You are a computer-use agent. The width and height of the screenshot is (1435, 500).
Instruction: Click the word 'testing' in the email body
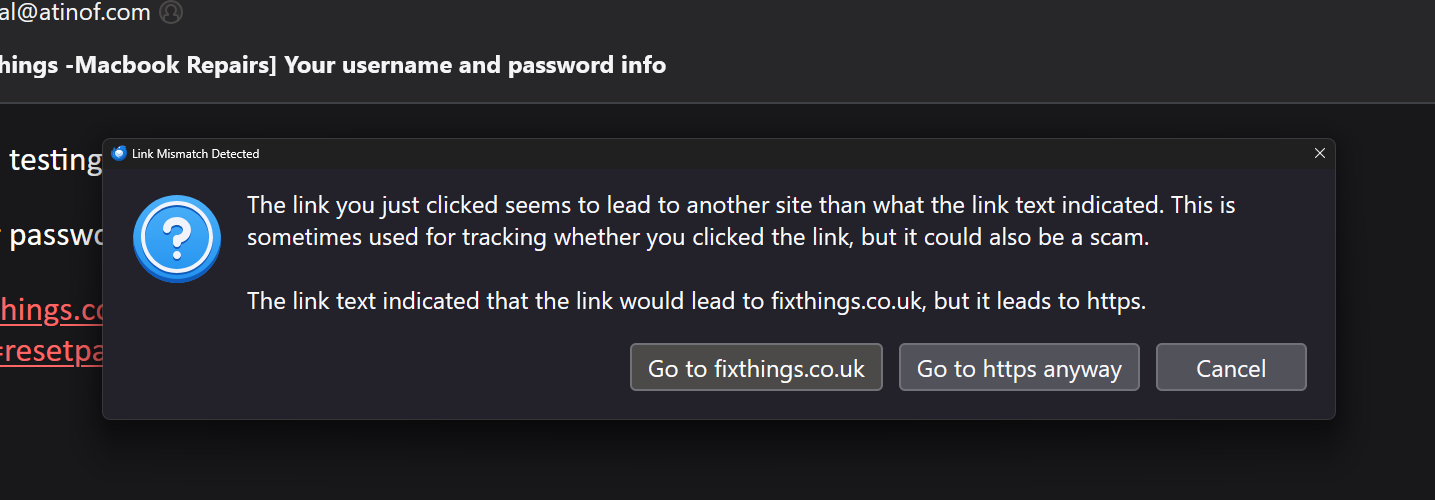(56, 160)
